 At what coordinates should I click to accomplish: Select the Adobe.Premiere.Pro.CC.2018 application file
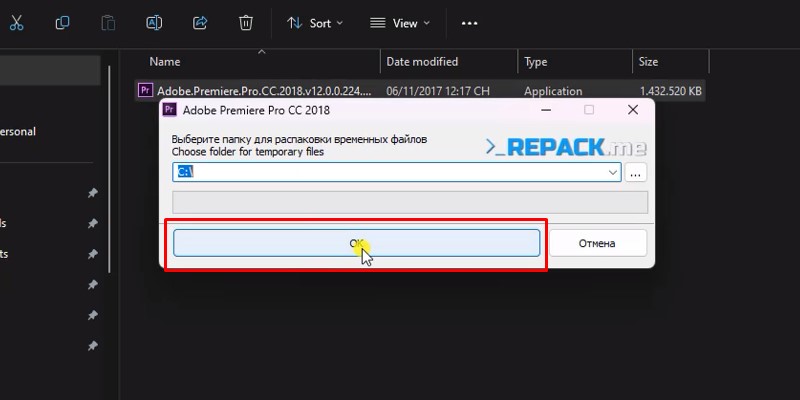coord(260,91)
